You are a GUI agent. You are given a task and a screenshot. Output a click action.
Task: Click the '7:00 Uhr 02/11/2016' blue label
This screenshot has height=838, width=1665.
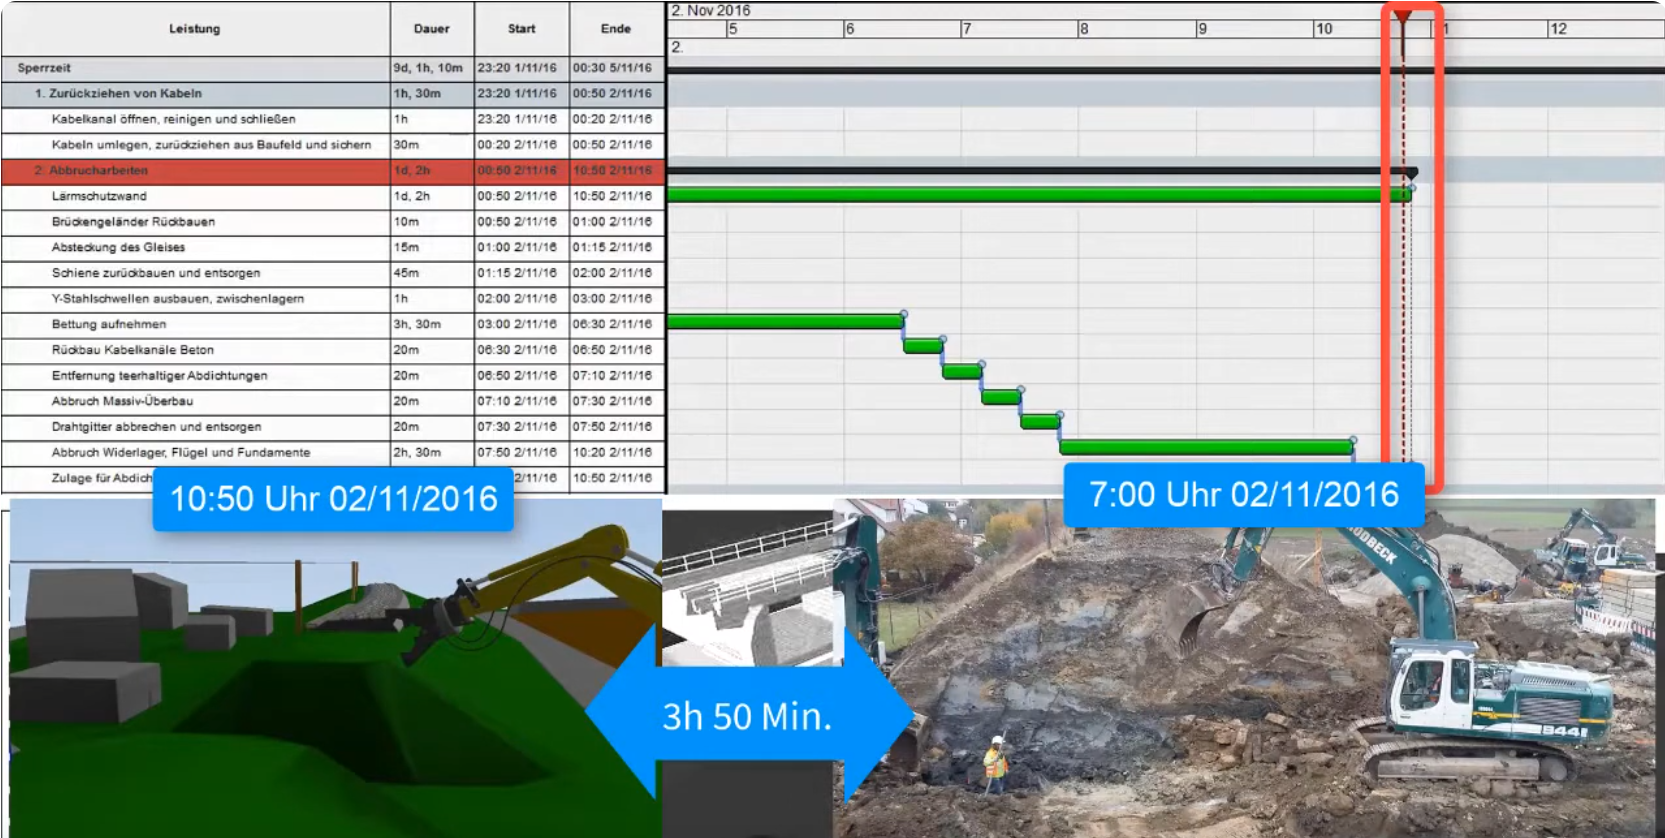click(x=1243, y=494)
